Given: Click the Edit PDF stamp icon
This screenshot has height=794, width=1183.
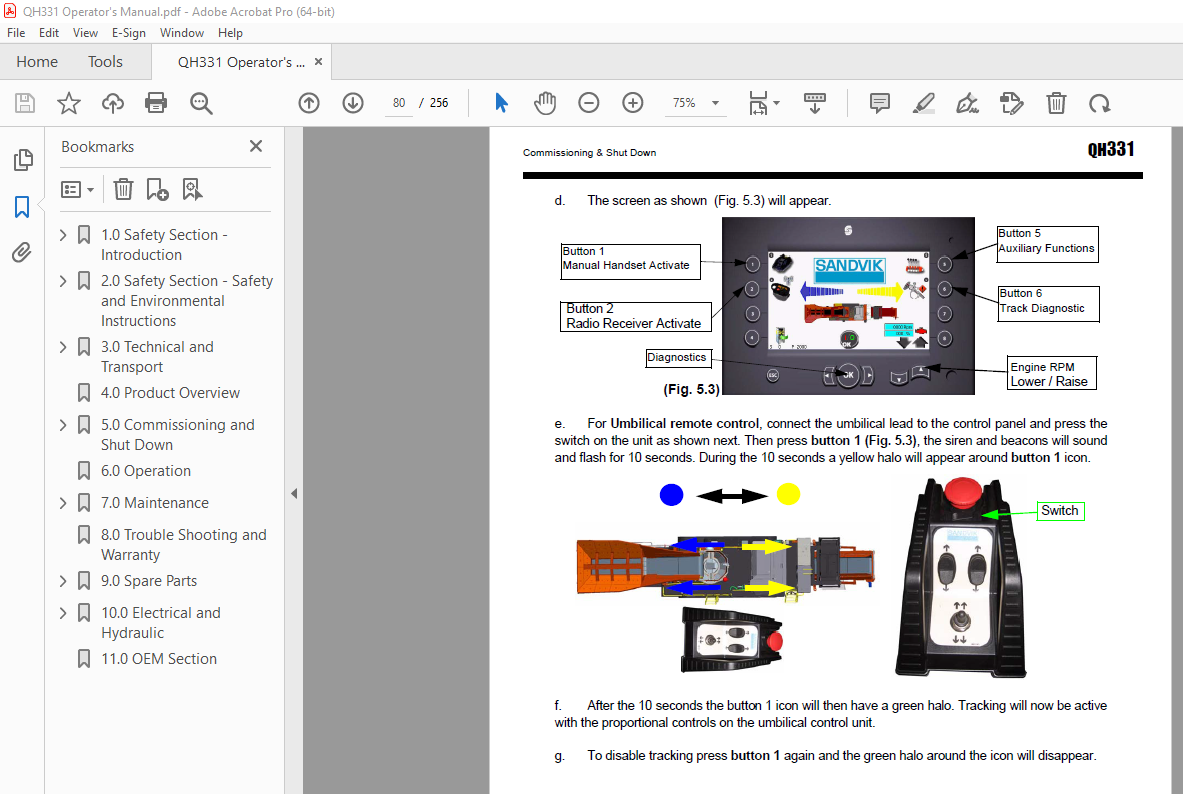Looking at the screenshot, I should tap(1011, 103).
